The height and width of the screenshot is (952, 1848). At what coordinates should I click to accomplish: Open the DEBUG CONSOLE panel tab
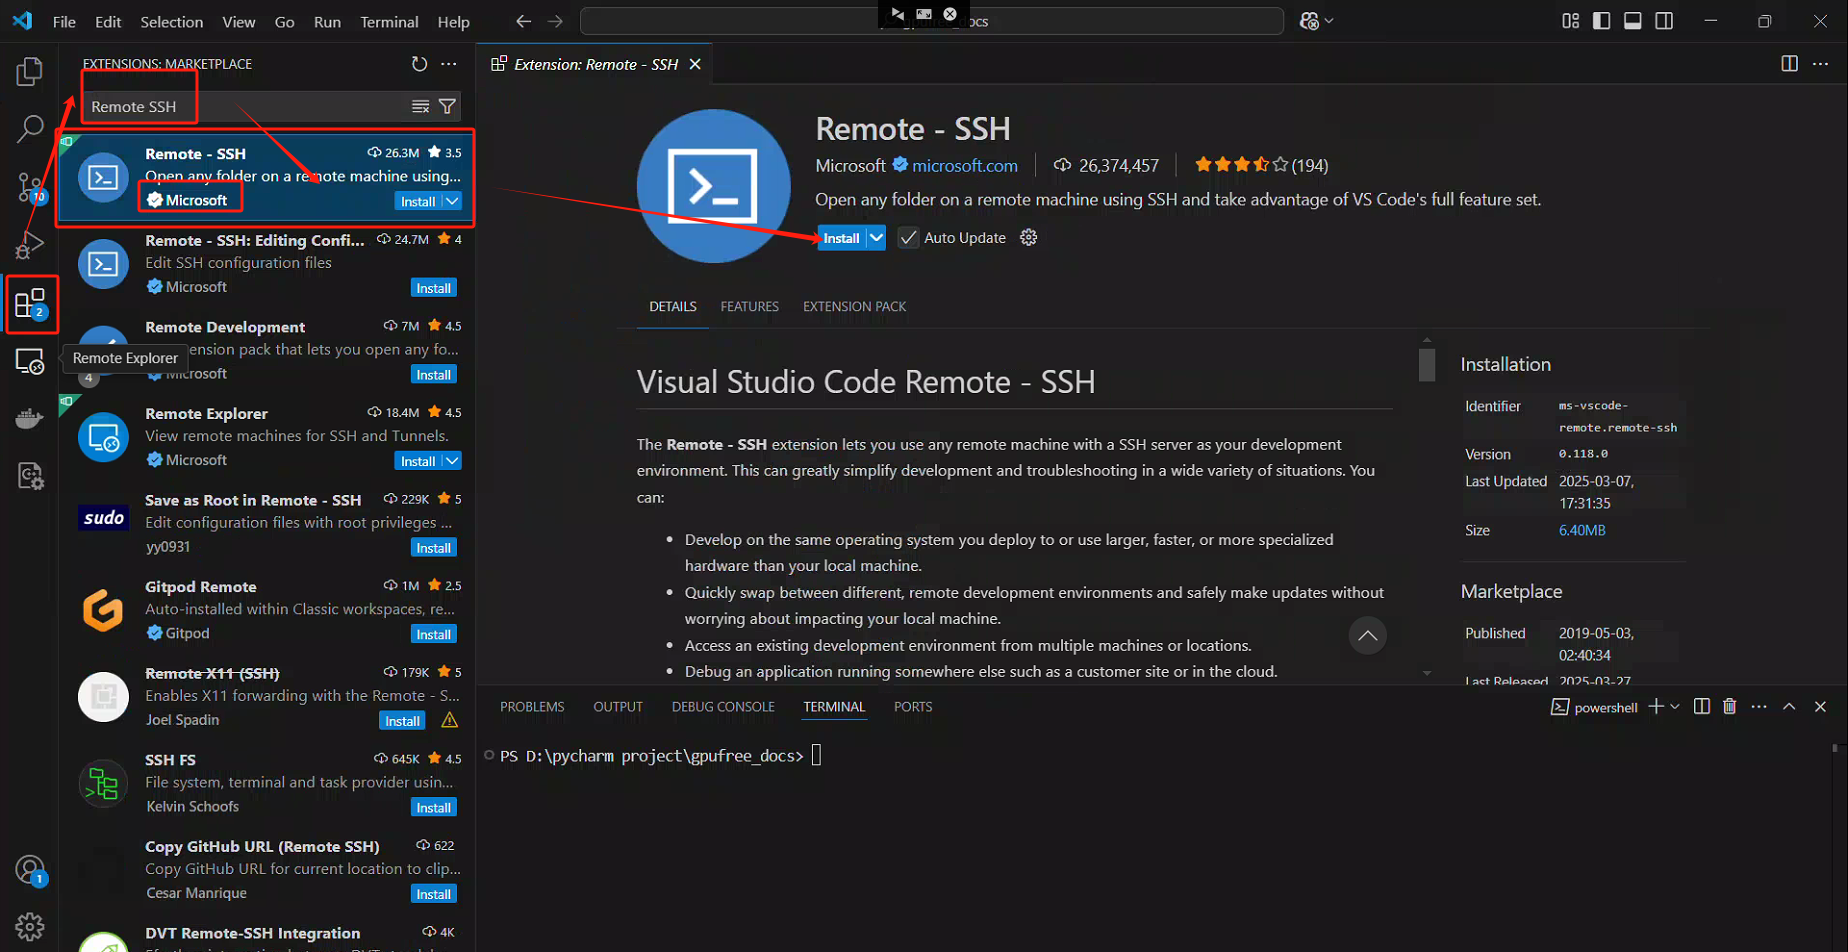tap(723, 706)
